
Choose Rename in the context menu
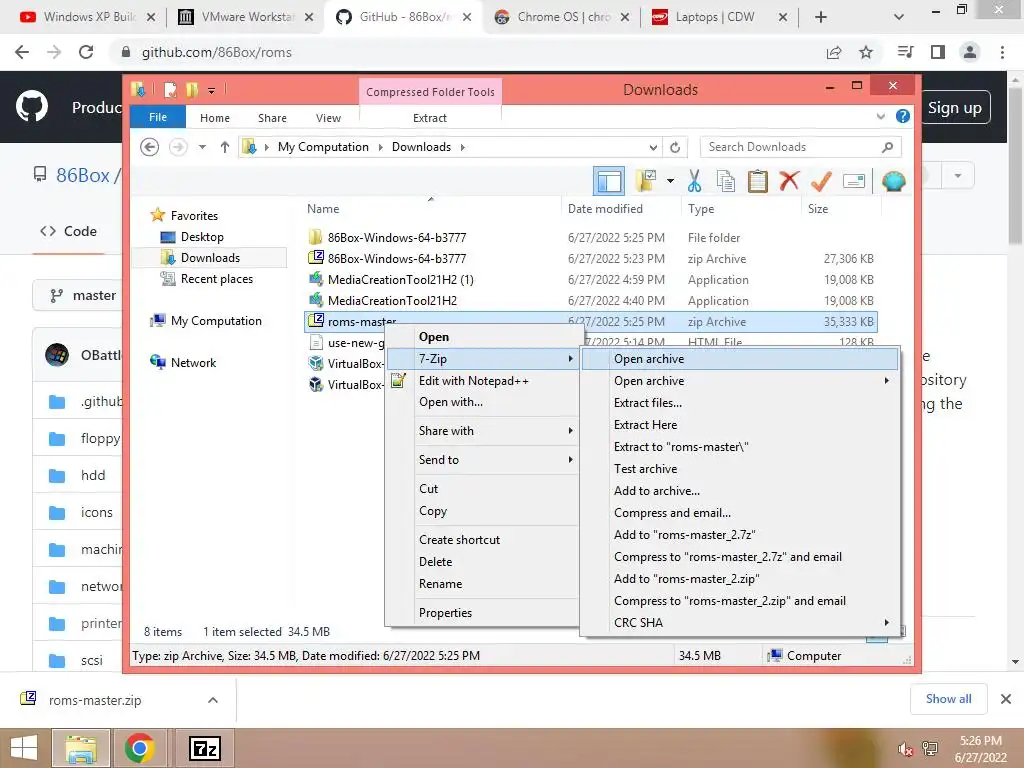tap(483, 584)
